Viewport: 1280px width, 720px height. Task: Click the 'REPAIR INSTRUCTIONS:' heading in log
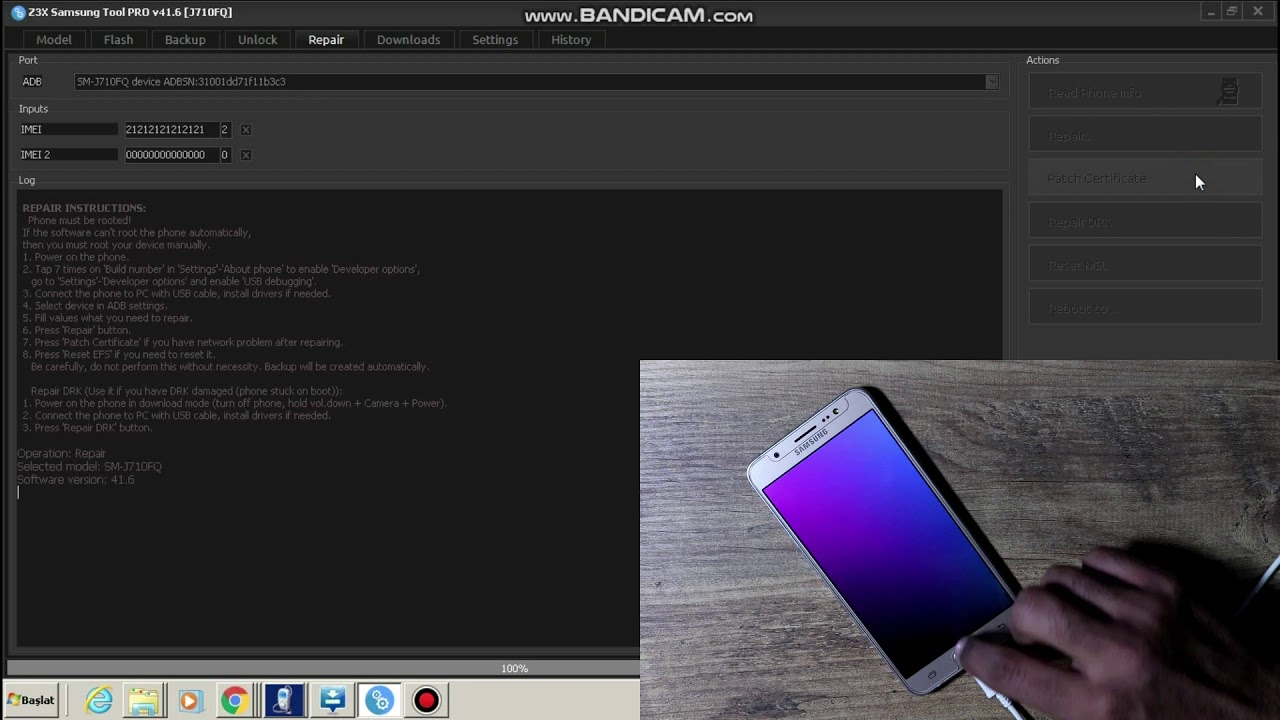pos(84,208)
